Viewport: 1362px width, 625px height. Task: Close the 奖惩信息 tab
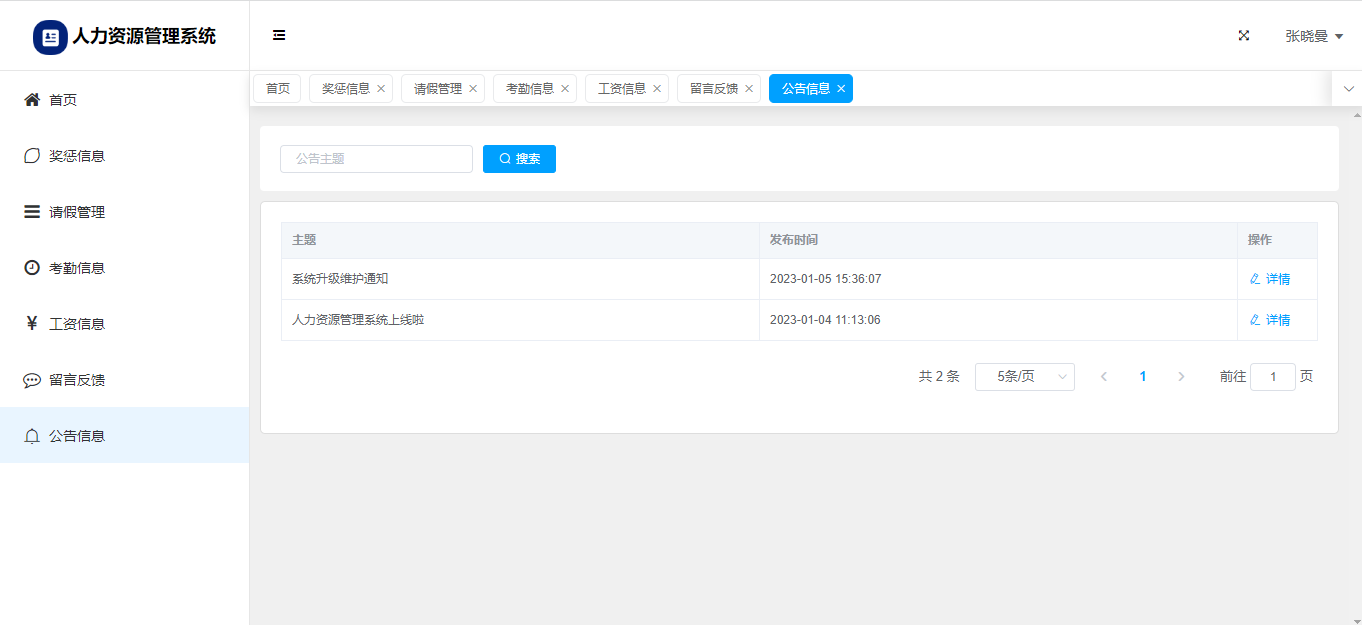pos(381,89)
